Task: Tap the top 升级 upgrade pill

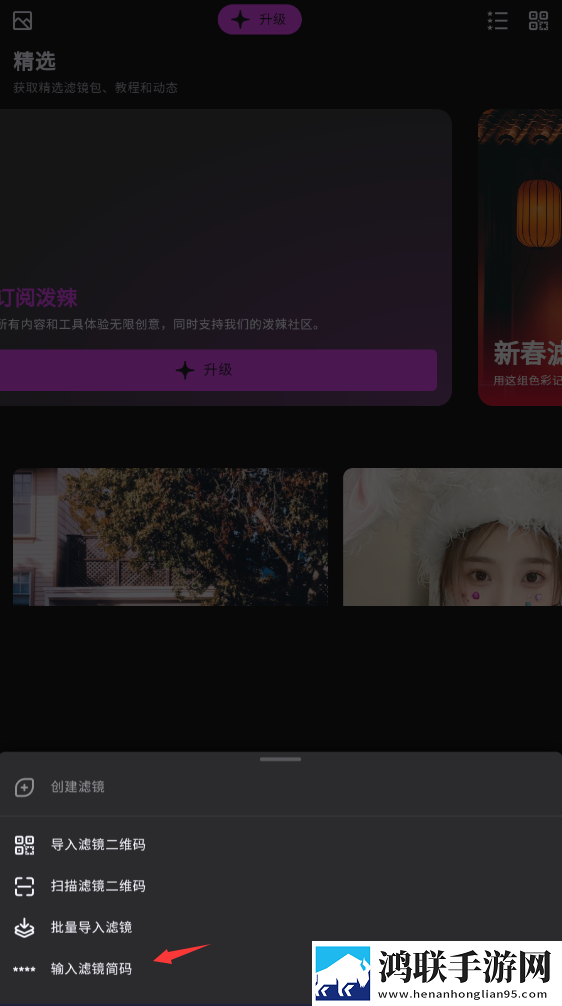Action: (260, 19)
